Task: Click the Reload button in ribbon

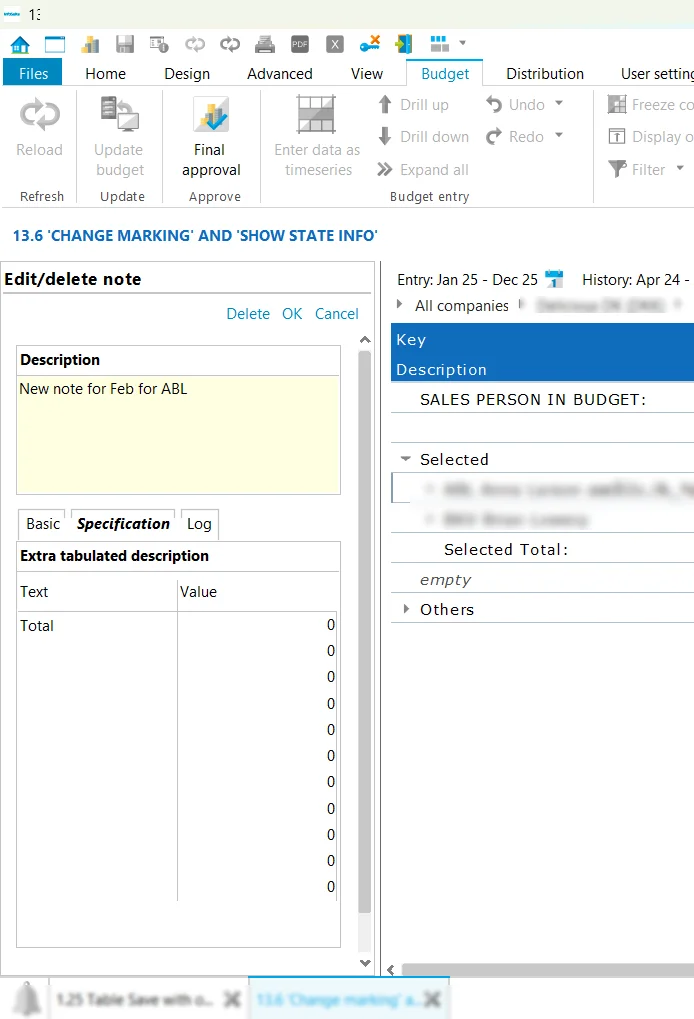Action: coord(40,128)
